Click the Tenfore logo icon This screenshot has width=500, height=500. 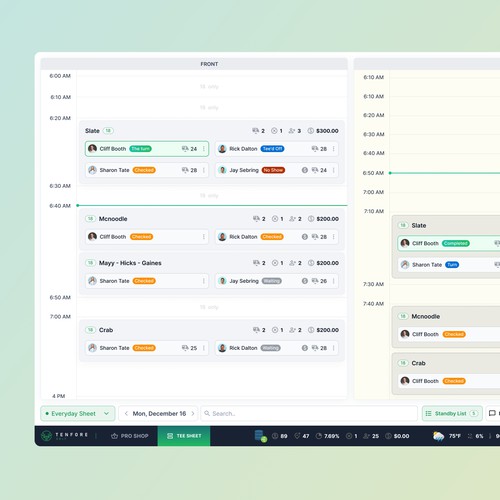click(46, 436)
